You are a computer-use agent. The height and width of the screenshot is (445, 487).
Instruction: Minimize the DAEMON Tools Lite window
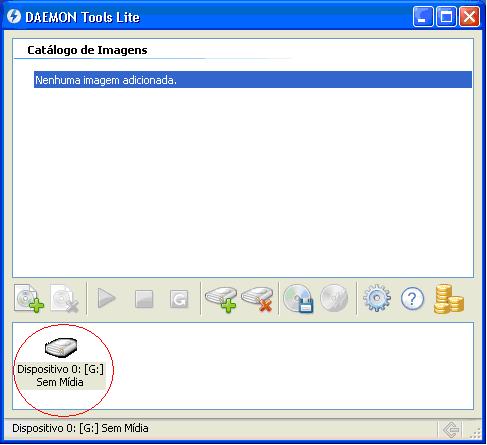(x=423, y=16)
